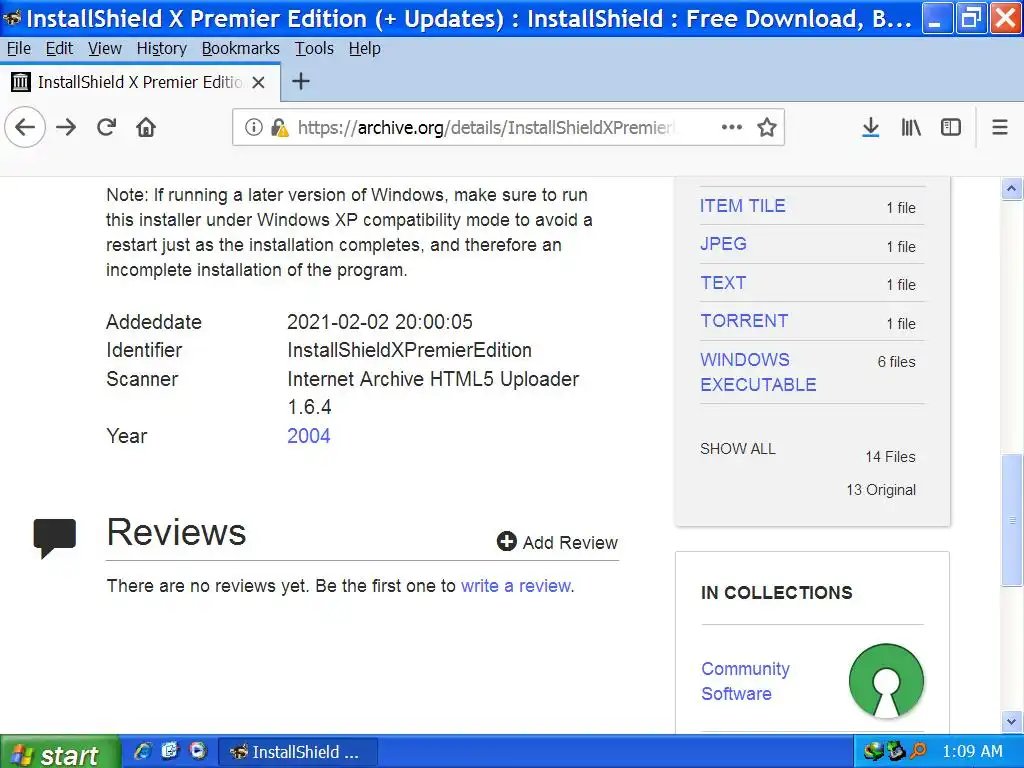Click the 14 Files count text
Viewport: 1024px width, 768px height.
pyautogui.click(x=890, y=457)
